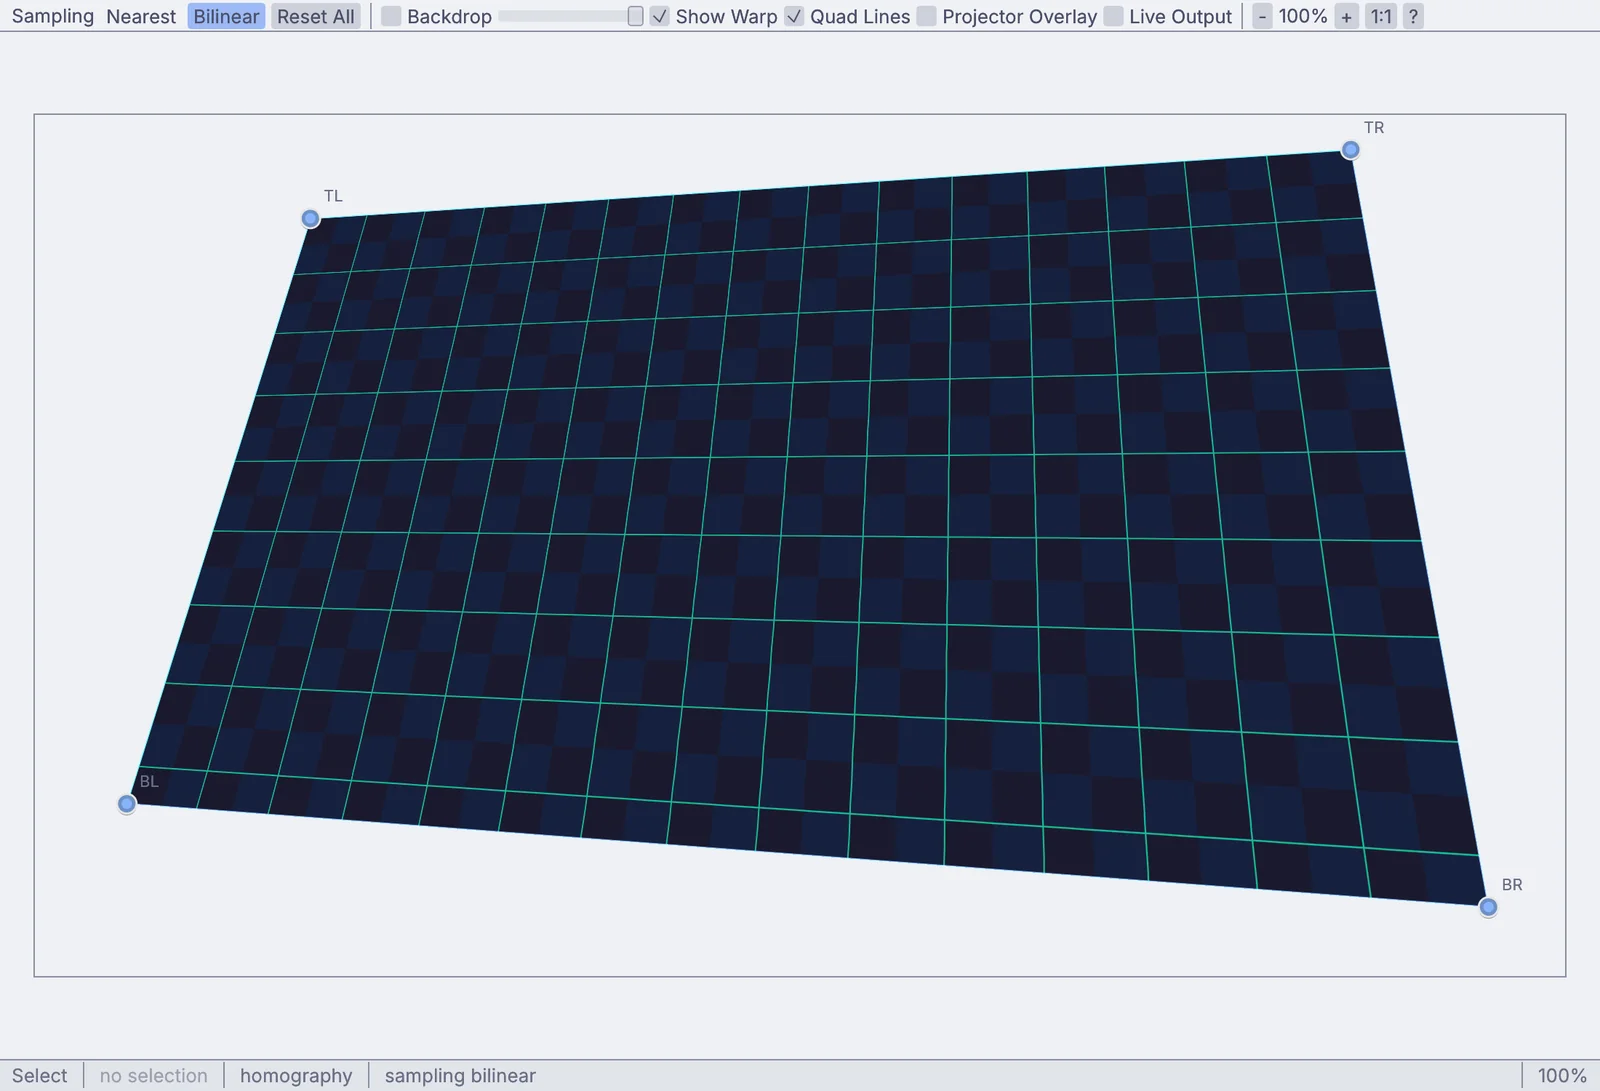
Task: Click the 'no selection' status text
Action: tap(154, 1075)
